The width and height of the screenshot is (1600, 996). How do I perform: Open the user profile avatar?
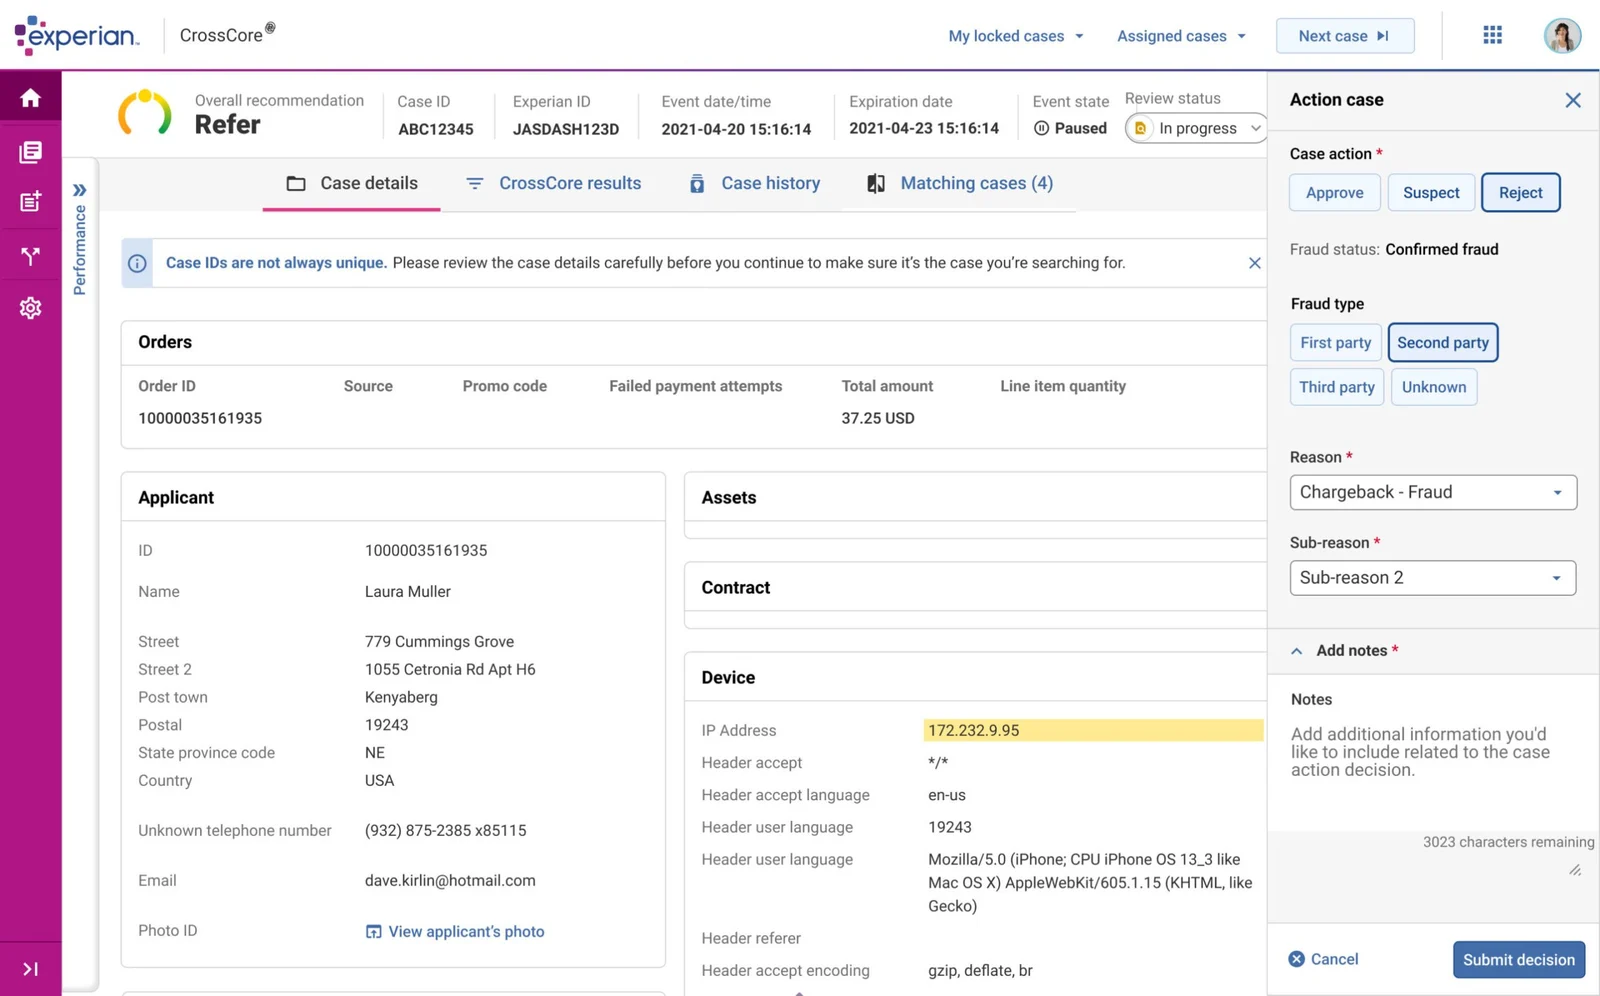pyautogui.click(x=1562, y=35)
